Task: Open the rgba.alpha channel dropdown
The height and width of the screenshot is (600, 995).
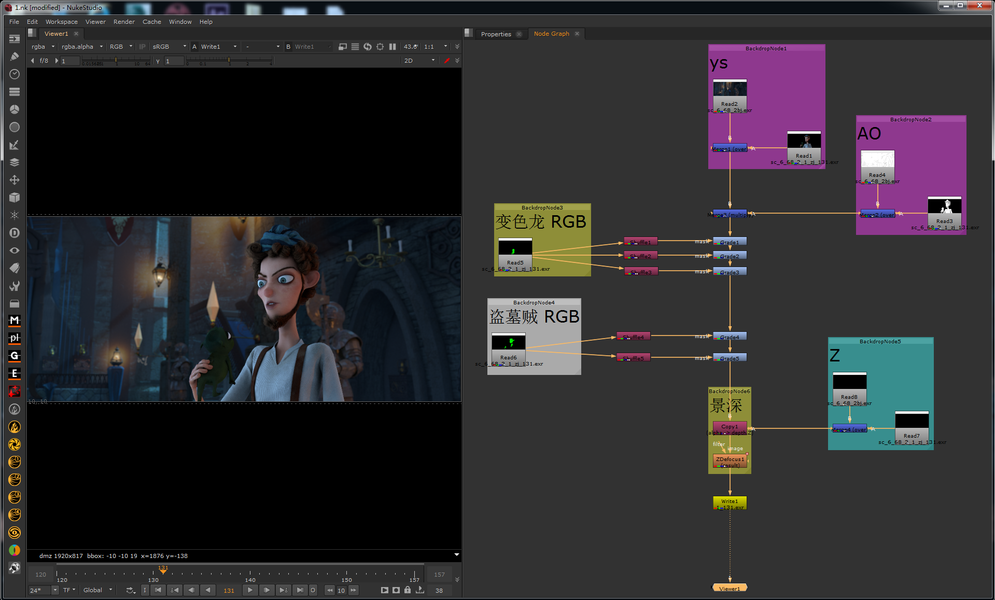Action: coord(82,46)
